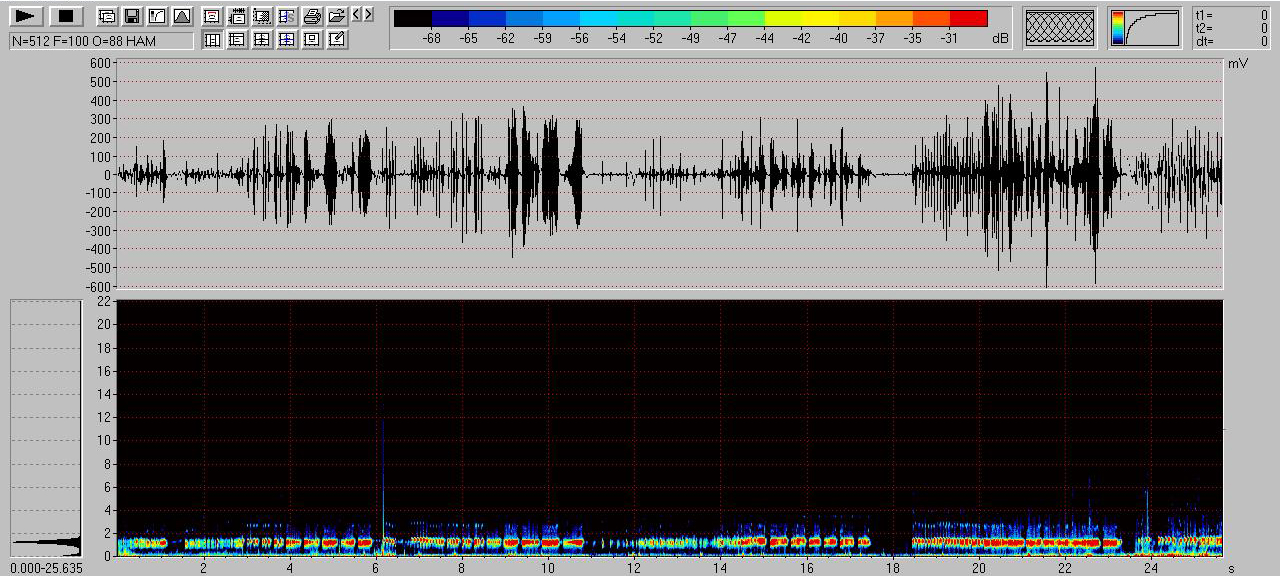1280x576 pixels.
Task: Click the printer icon
Action: pos(312,16)
